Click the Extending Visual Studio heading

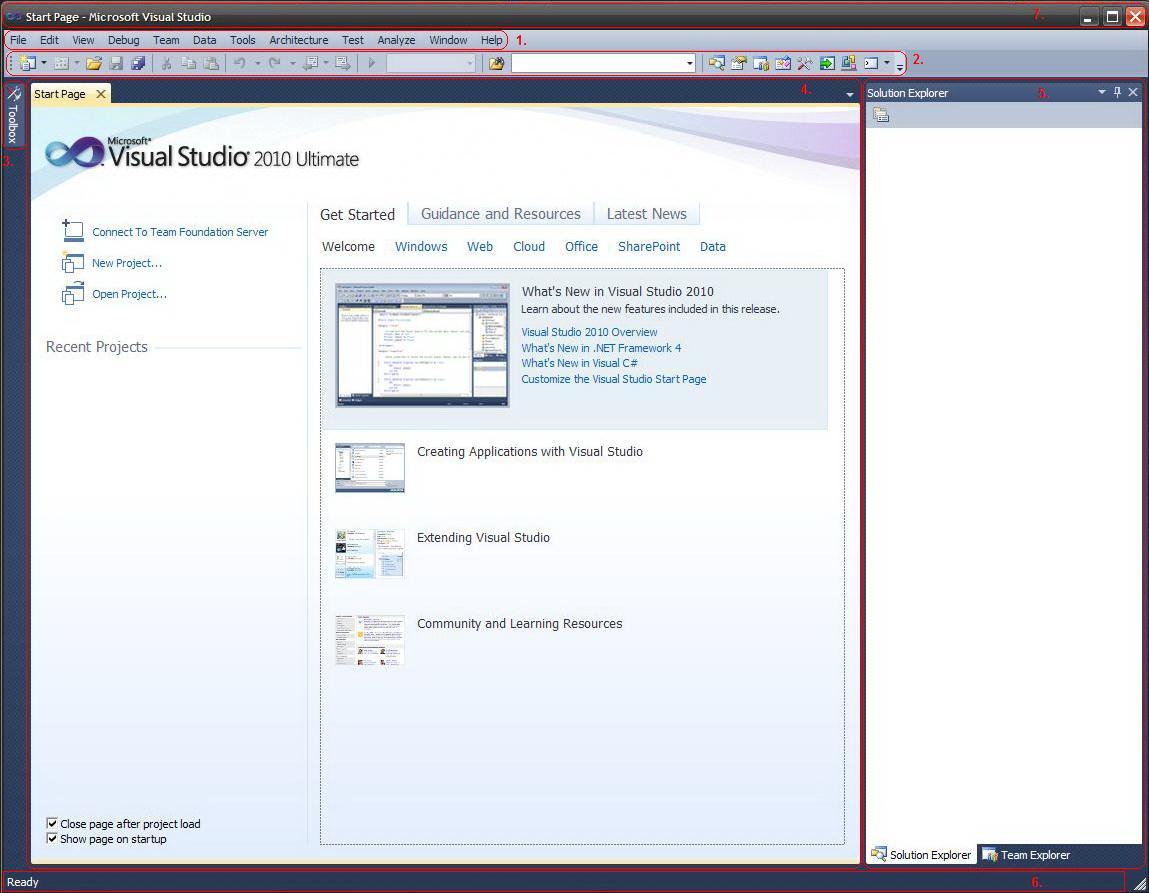pyautogui.click(x=483, y=537)
